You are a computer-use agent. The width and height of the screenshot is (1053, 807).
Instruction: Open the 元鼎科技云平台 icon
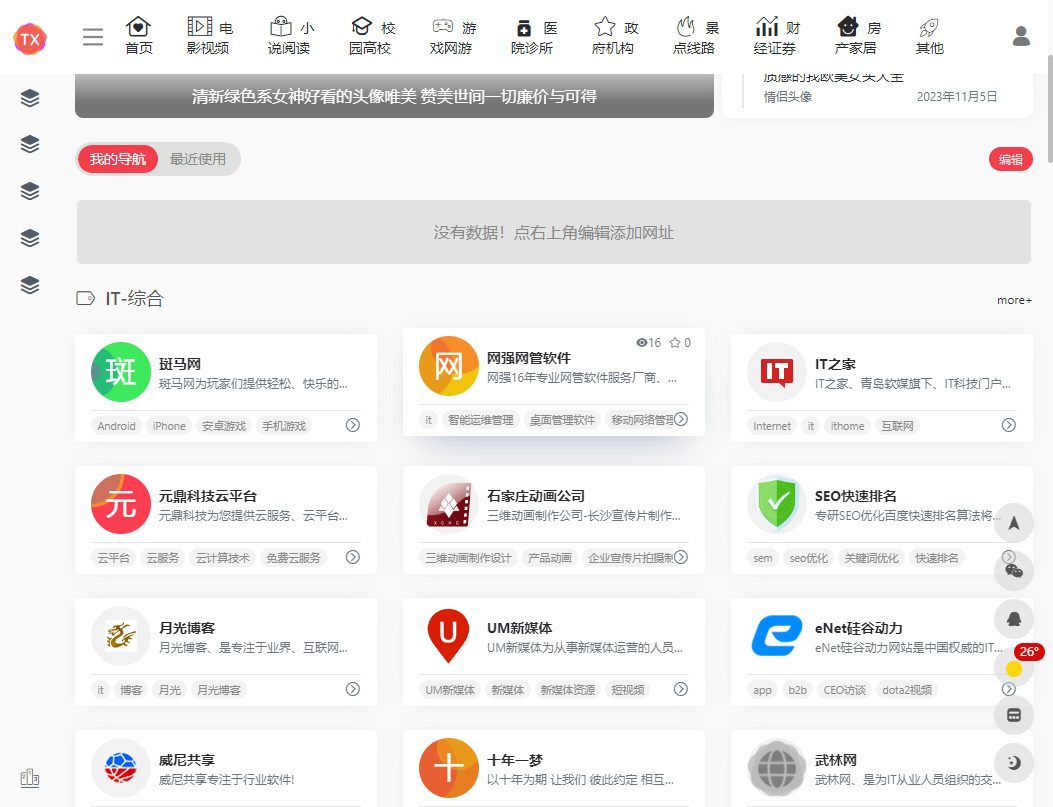121,504
